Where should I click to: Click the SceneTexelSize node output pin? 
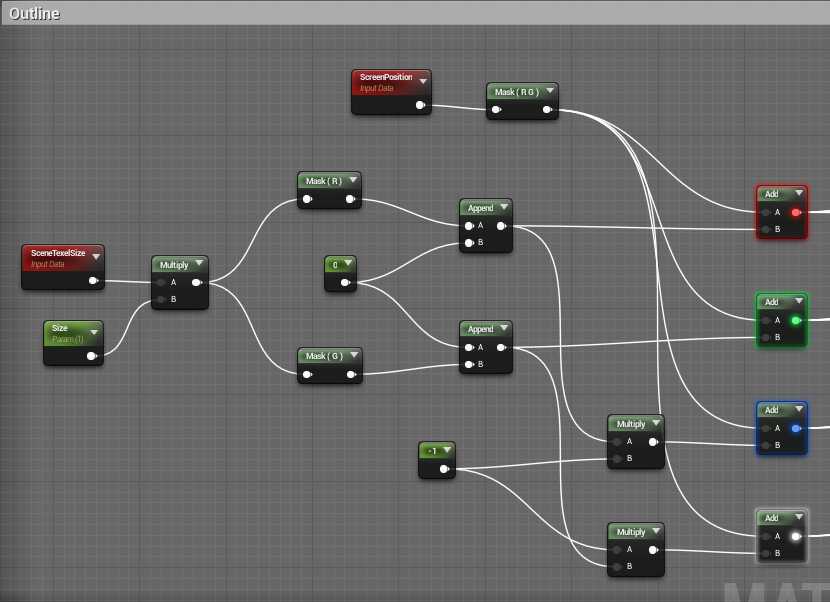(93, 281)
